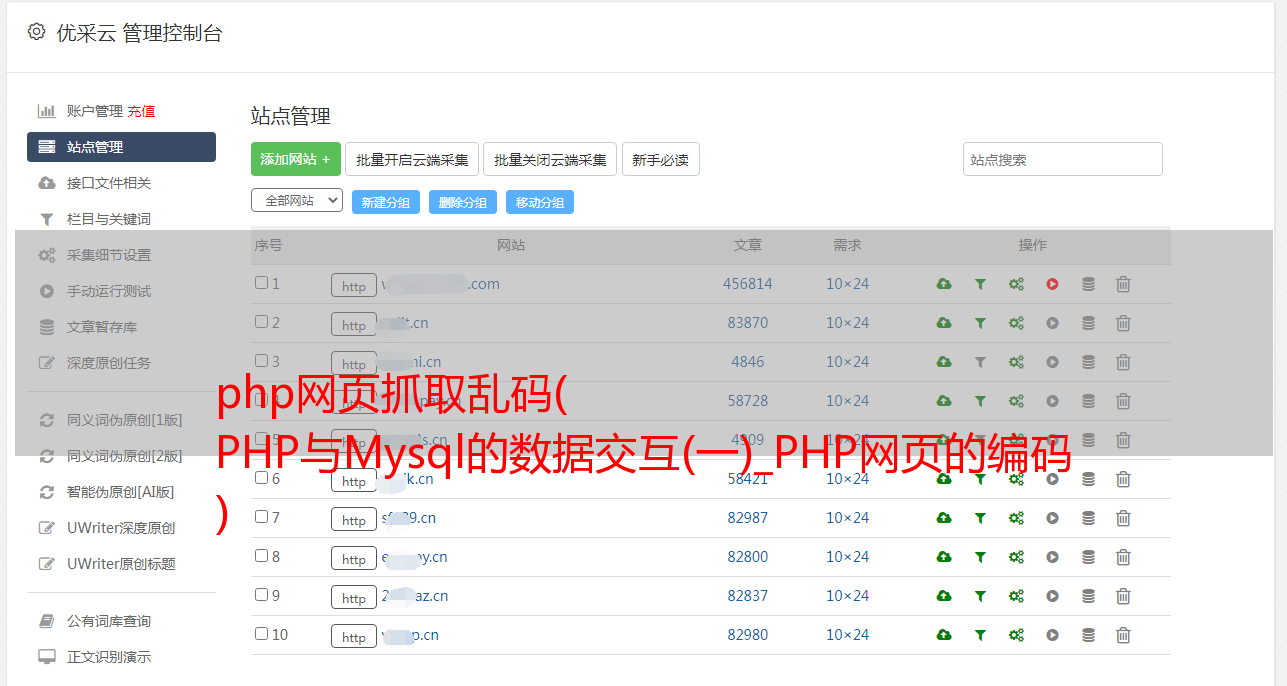
Task: Click the http button in row 8
Action: [354, 559]
